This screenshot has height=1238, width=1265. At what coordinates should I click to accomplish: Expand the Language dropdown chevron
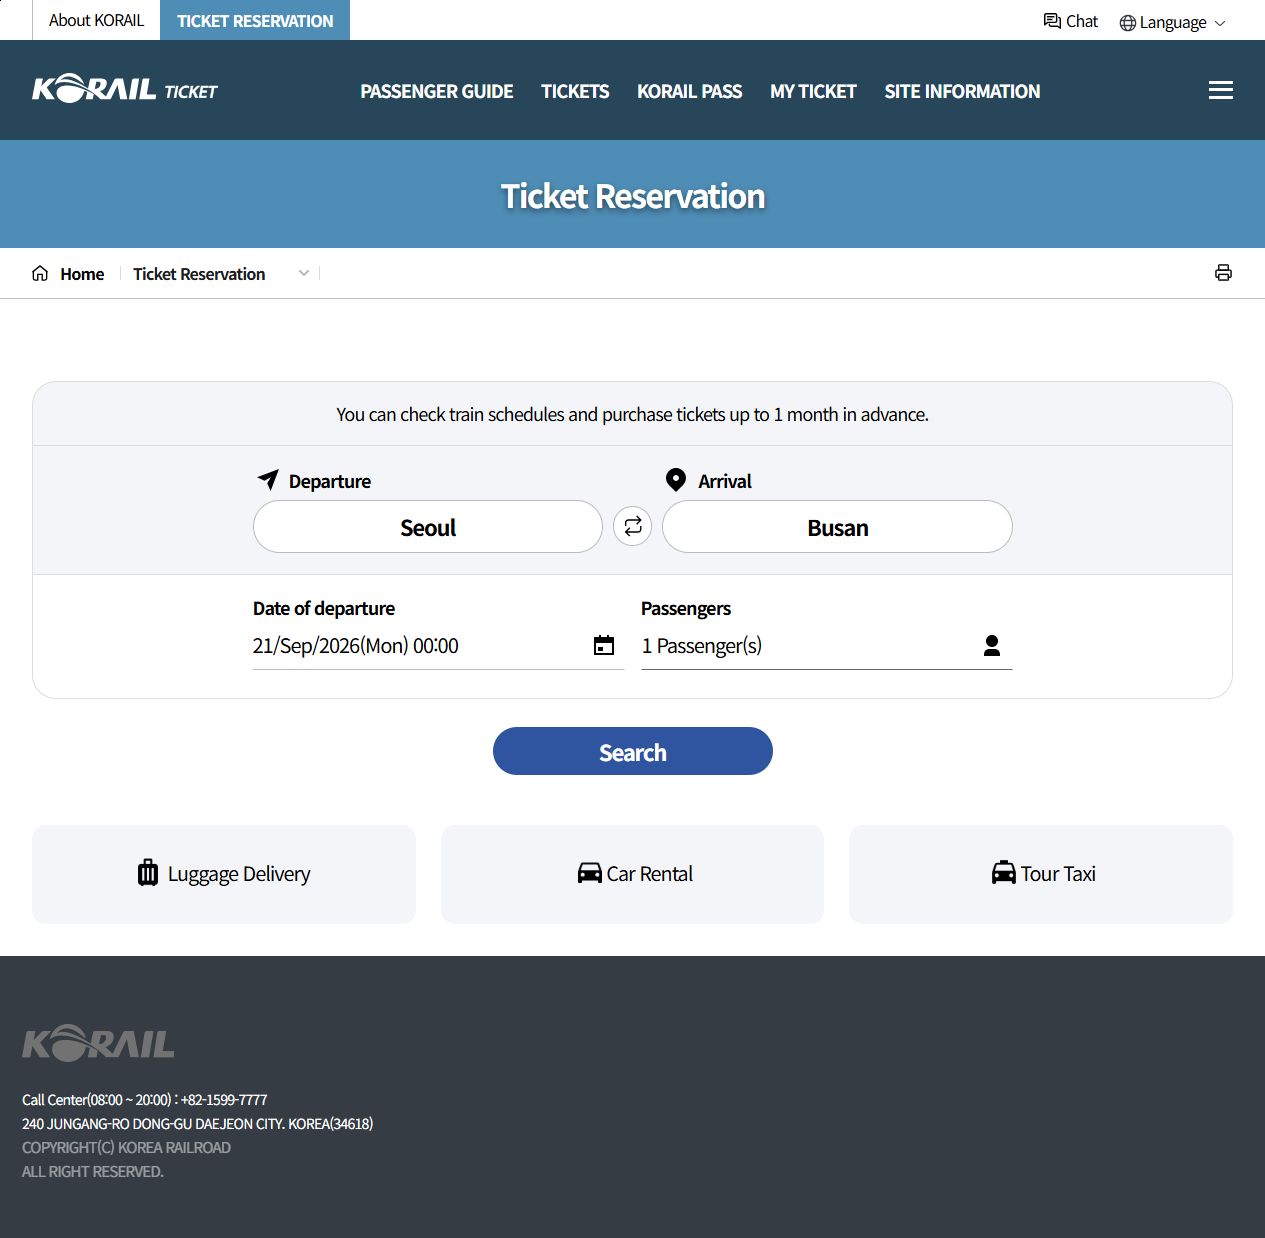(x=1219, y=23)
